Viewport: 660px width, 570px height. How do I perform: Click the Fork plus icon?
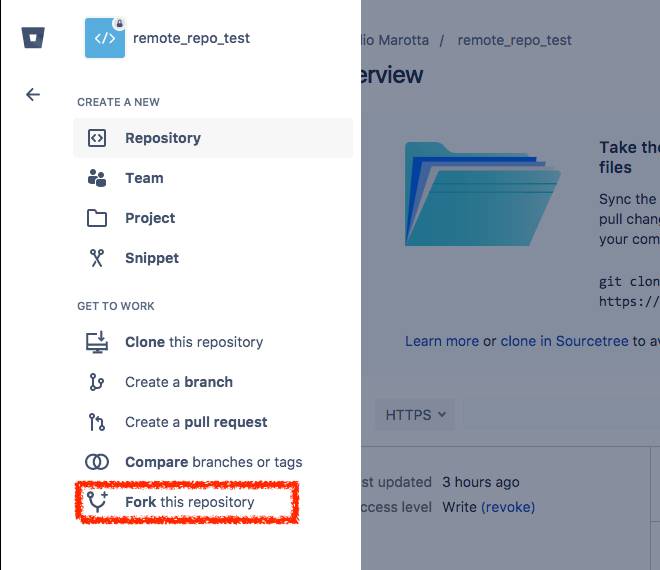click(97, 501)
